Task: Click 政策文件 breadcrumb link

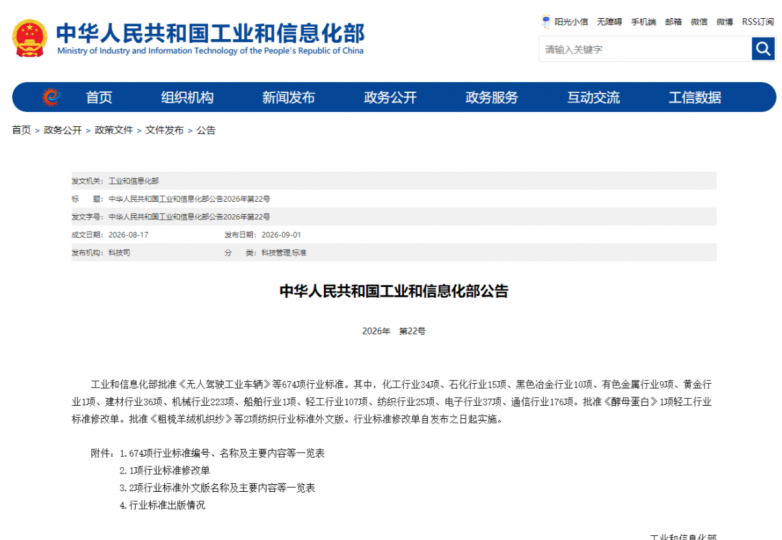Action: click(114, 130)
